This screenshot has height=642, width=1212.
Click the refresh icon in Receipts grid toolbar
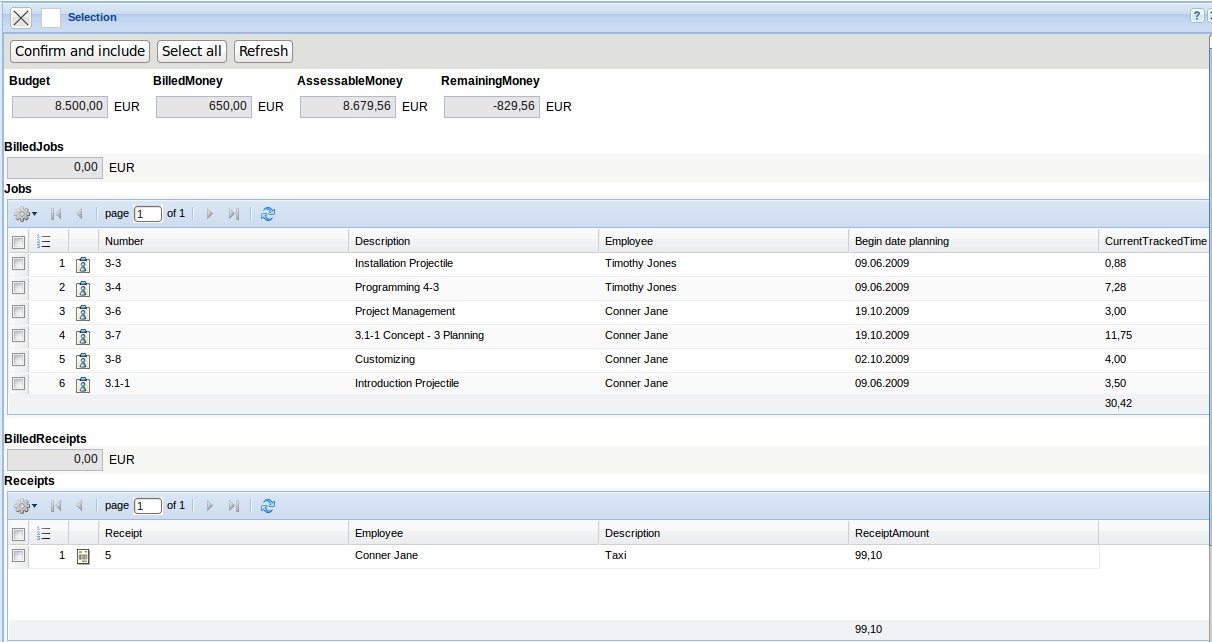tap(267, 506)
